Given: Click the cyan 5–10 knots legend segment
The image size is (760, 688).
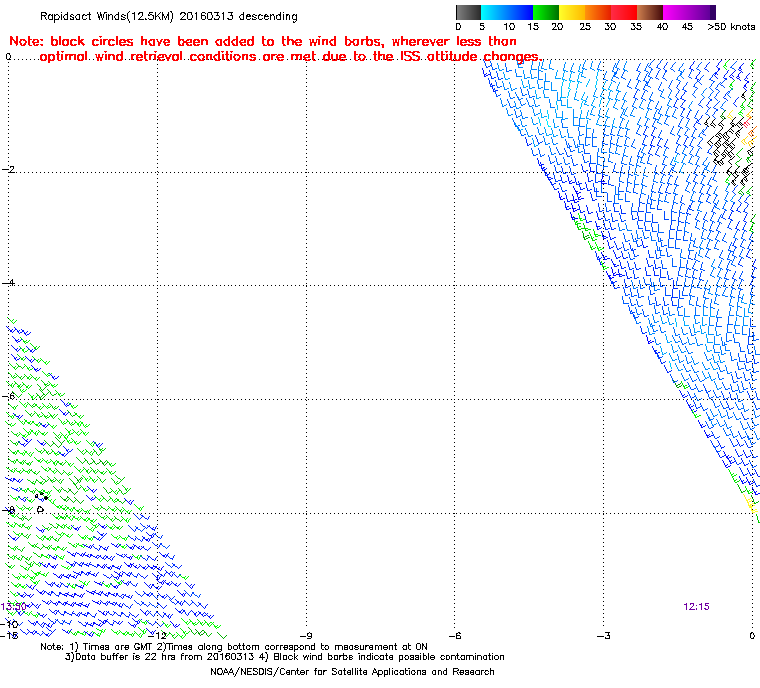Looking at the screenshot, I should [x=494, y=12].
